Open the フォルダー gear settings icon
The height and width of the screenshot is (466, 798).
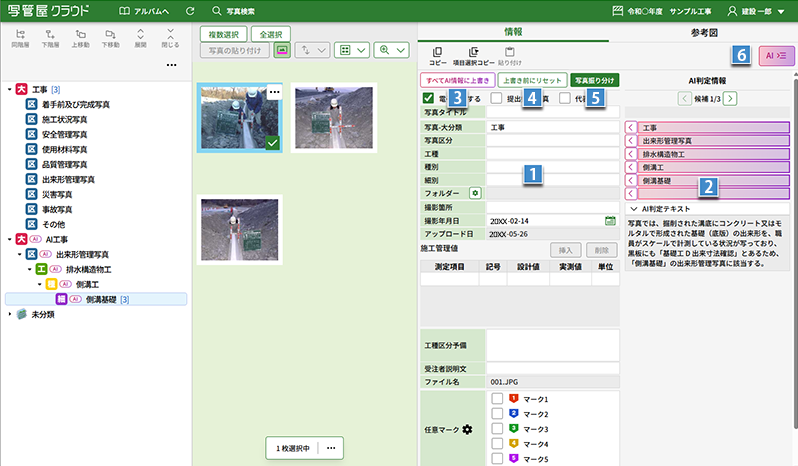475,193
